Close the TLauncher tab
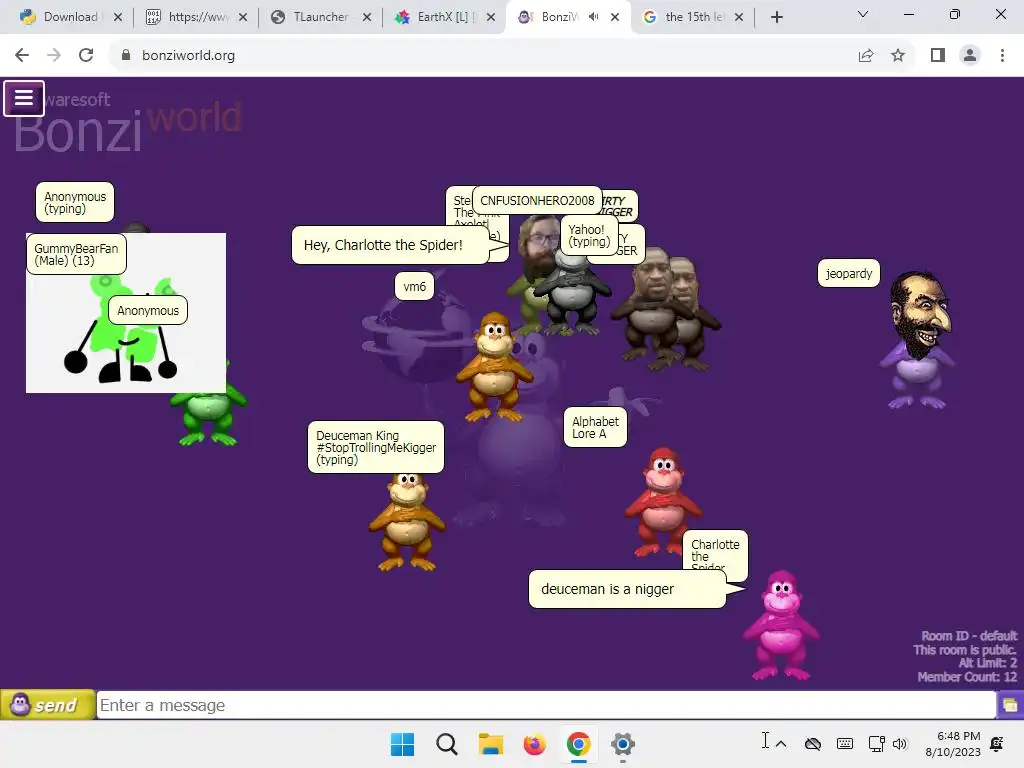The image size is (1024, 768). [367, 17]
